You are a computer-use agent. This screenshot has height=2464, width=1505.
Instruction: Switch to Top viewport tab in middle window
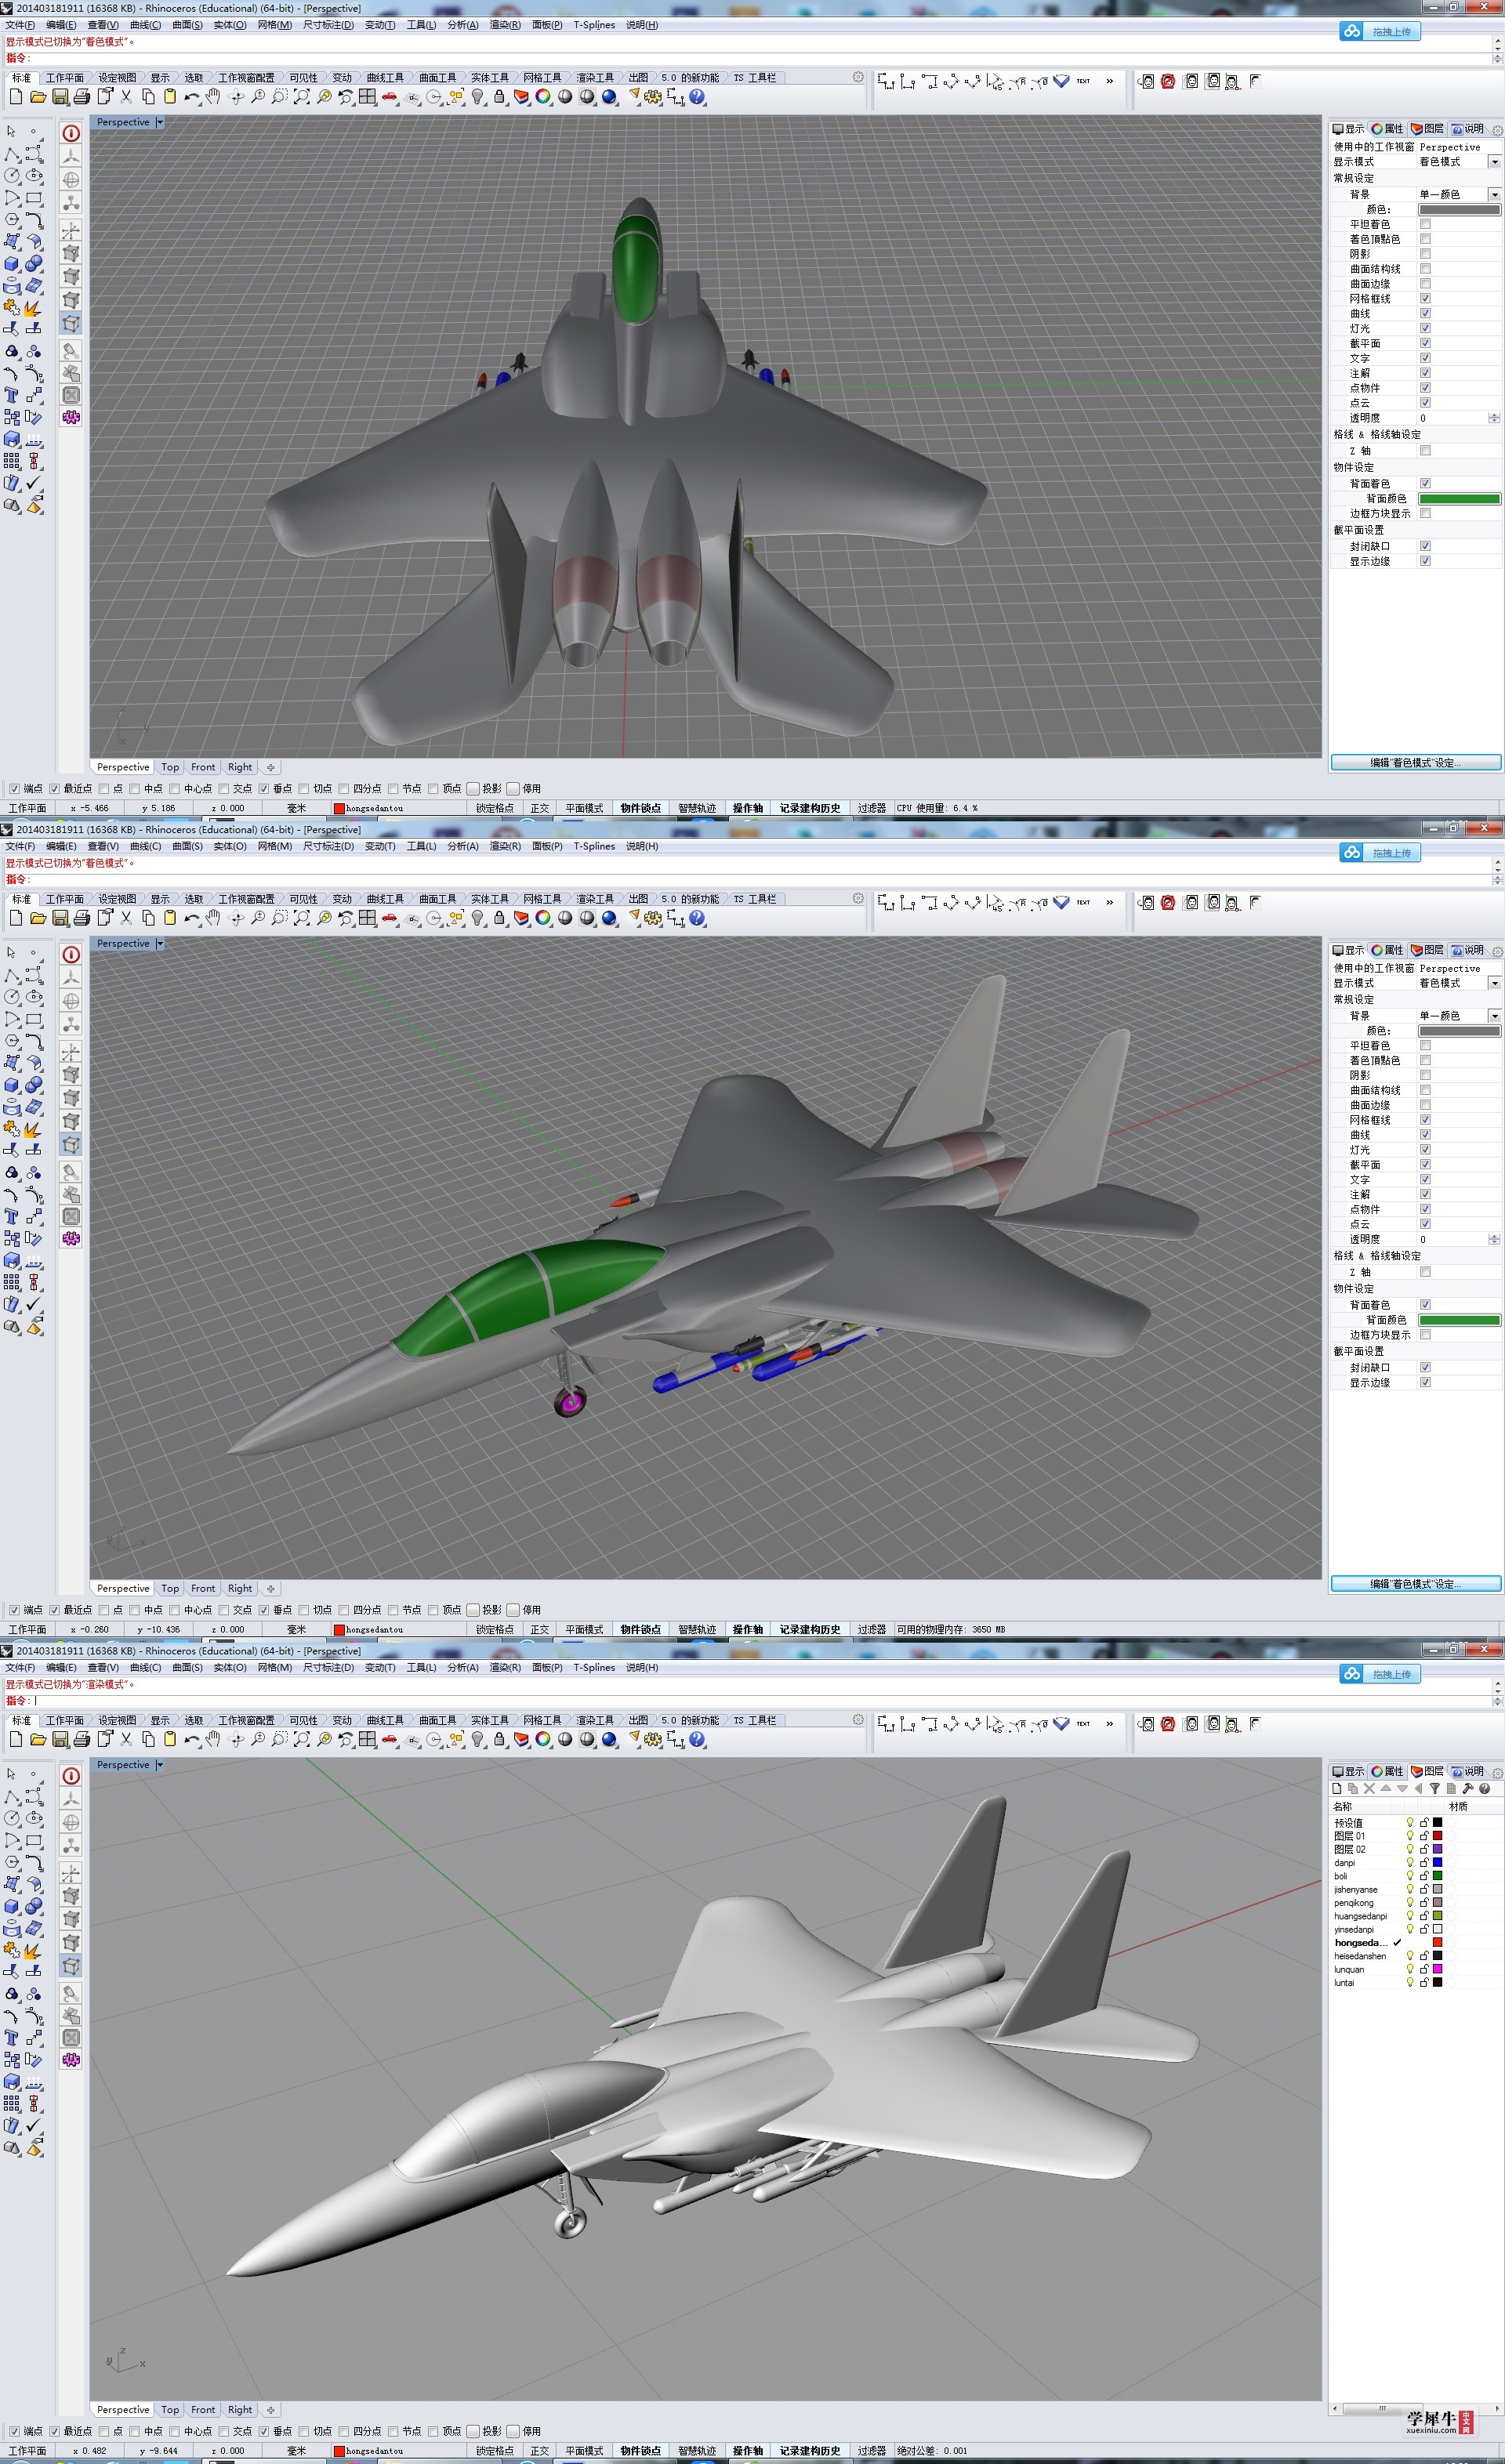[x=170, y=1588]
